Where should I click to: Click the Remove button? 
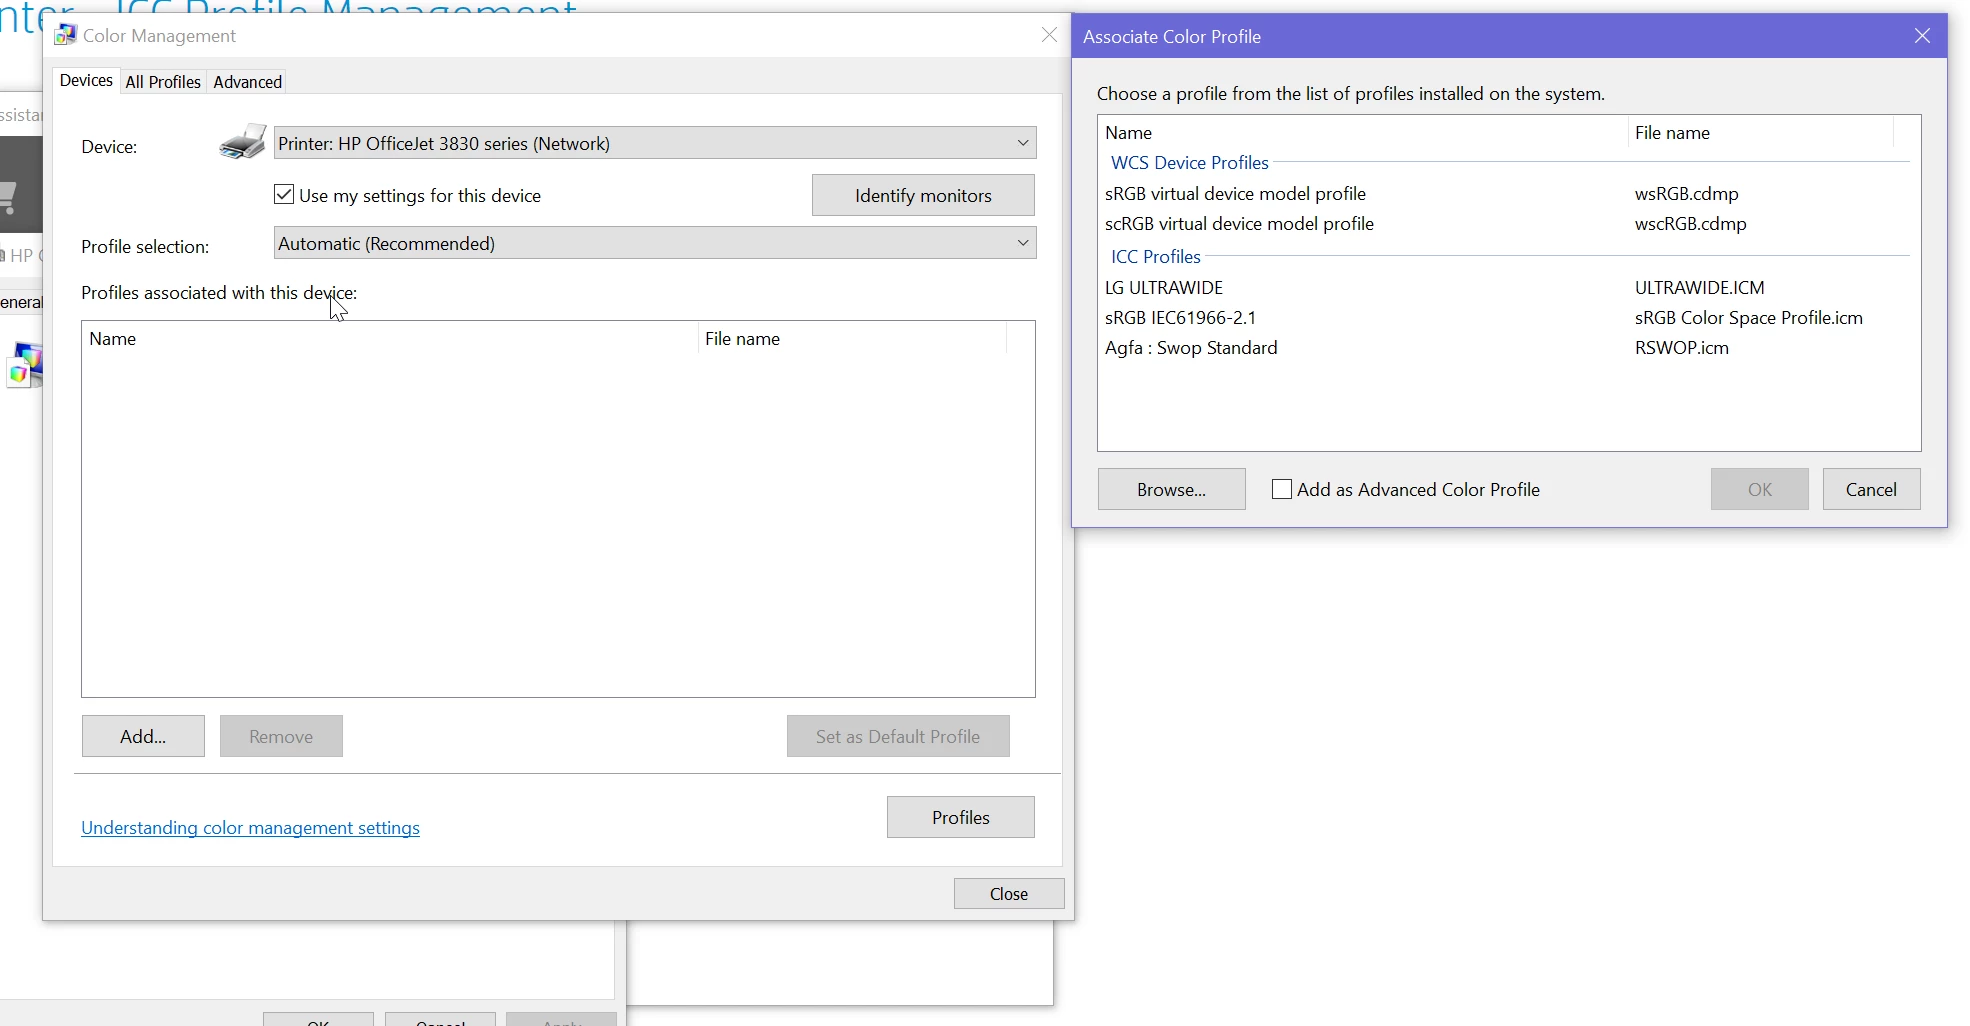[x=281, y=736]
